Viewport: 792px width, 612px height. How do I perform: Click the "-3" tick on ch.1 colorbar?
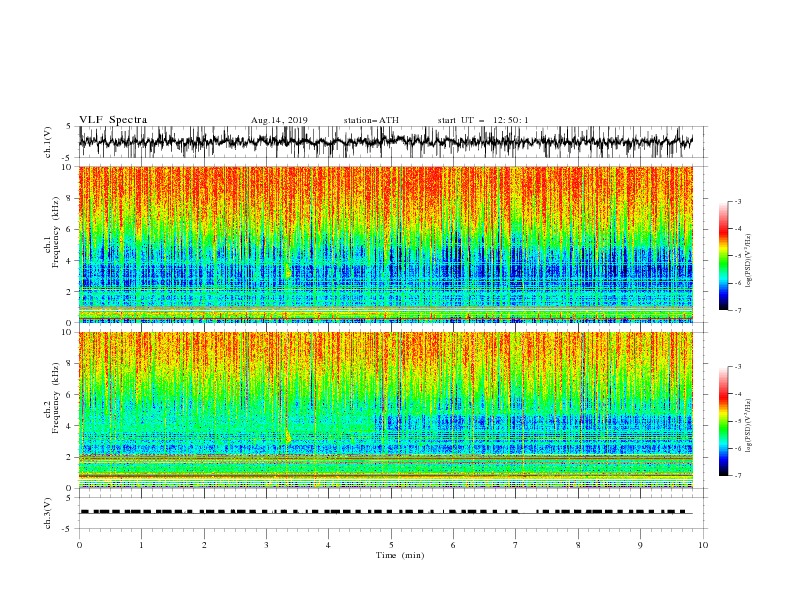coord(738,201)
